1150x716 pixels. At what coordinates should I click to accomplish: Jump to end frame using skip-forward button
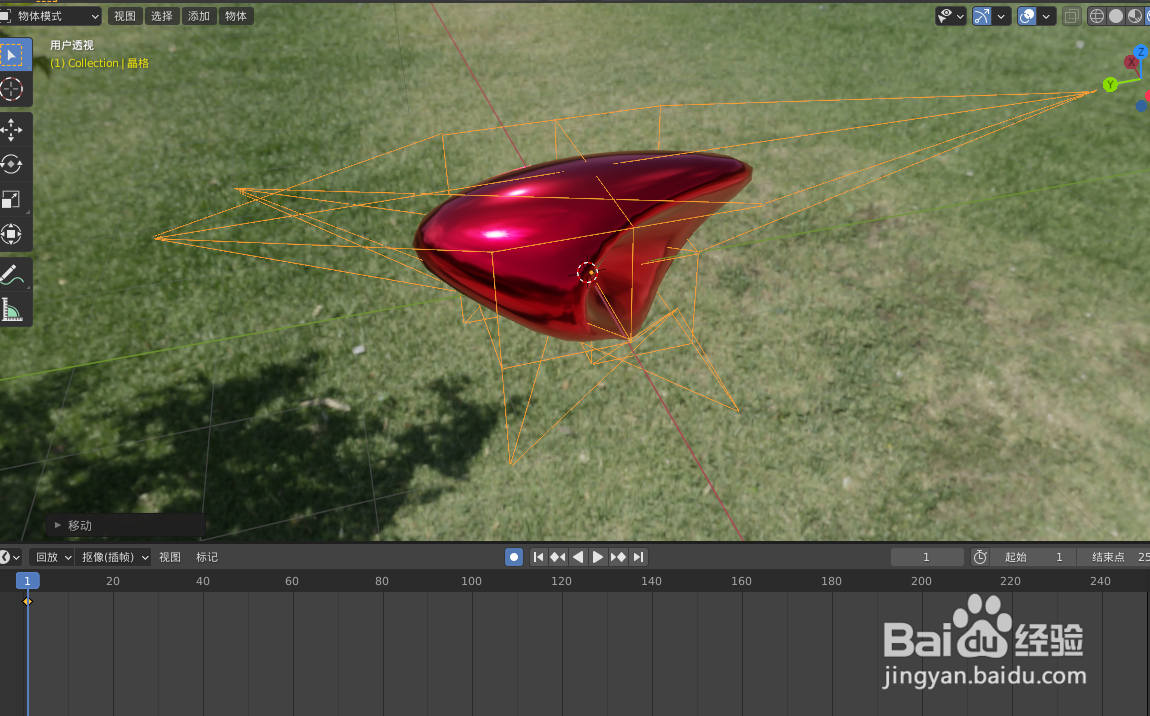(x=639, y=557)
